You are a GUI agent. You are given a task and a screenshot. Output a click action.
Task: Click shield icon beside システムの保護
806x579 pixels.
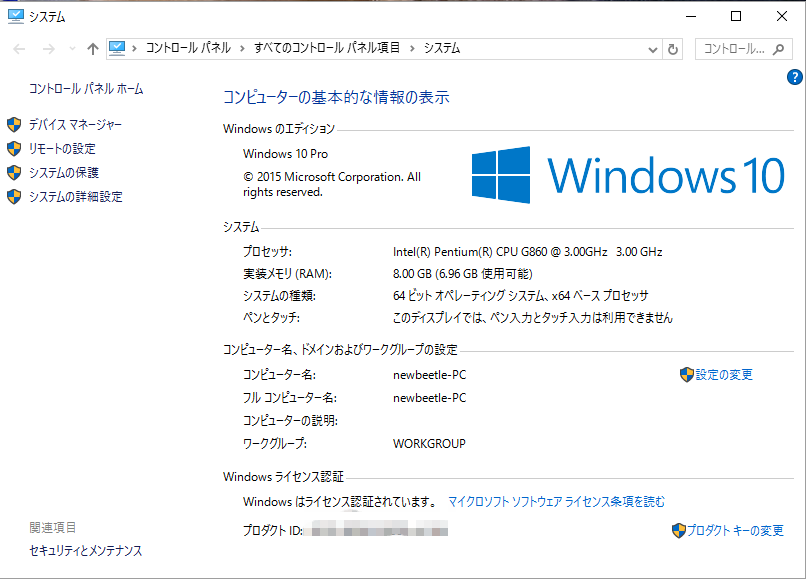pos(14,173)
